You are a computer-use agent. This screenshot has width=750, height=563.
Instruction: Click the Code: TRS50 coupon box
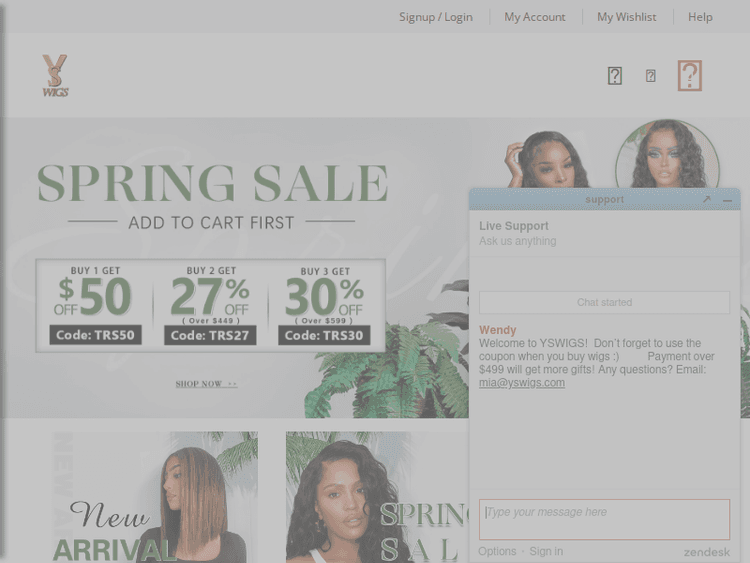95,335
